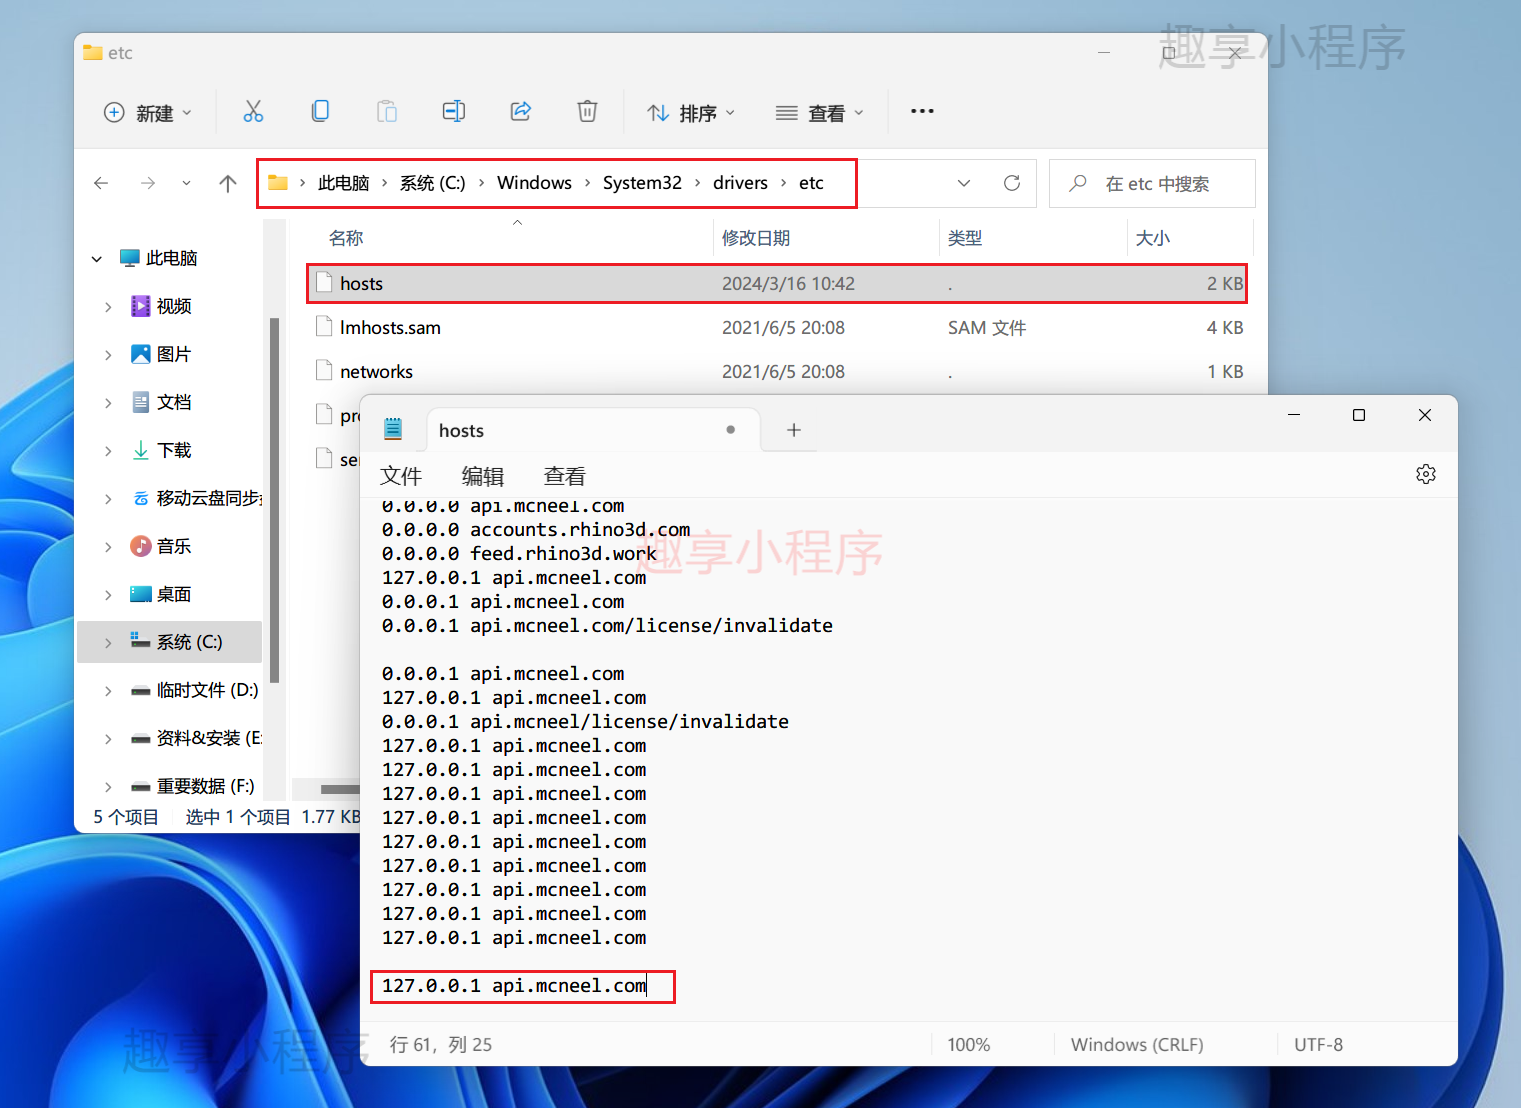Image resolution: width=1521 pixels, height=1108 pixels.
Task: Open the New (新建) dropdown button
Action: click(148, 113)
